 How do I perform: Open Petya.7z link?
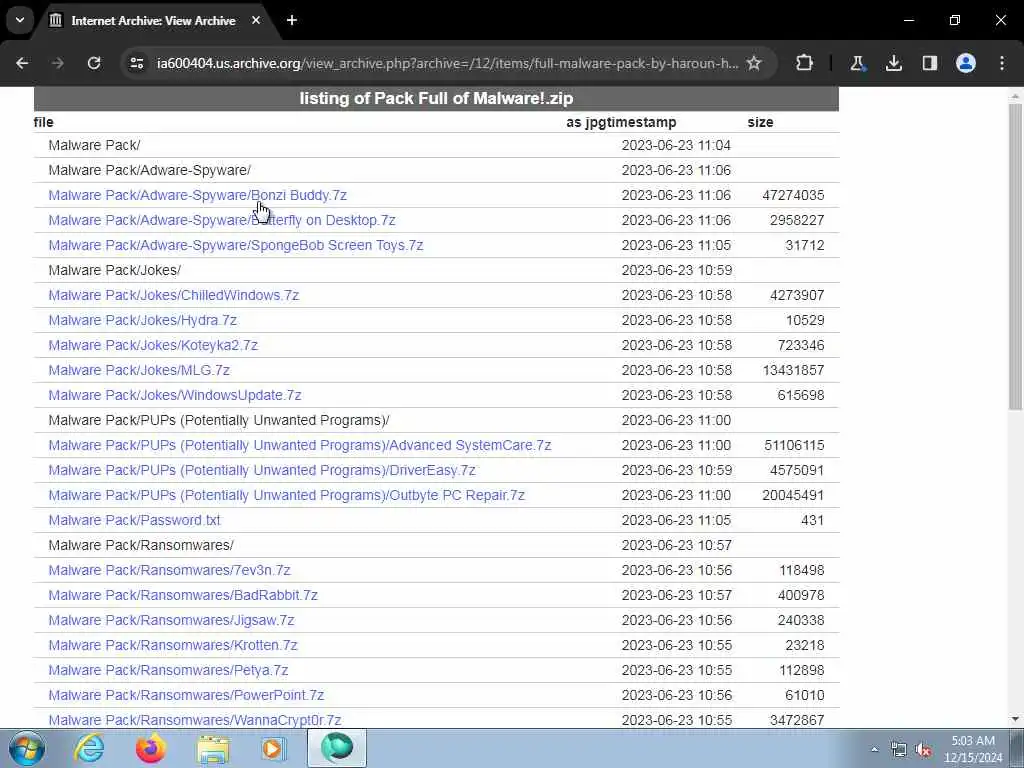click(168, 670)
